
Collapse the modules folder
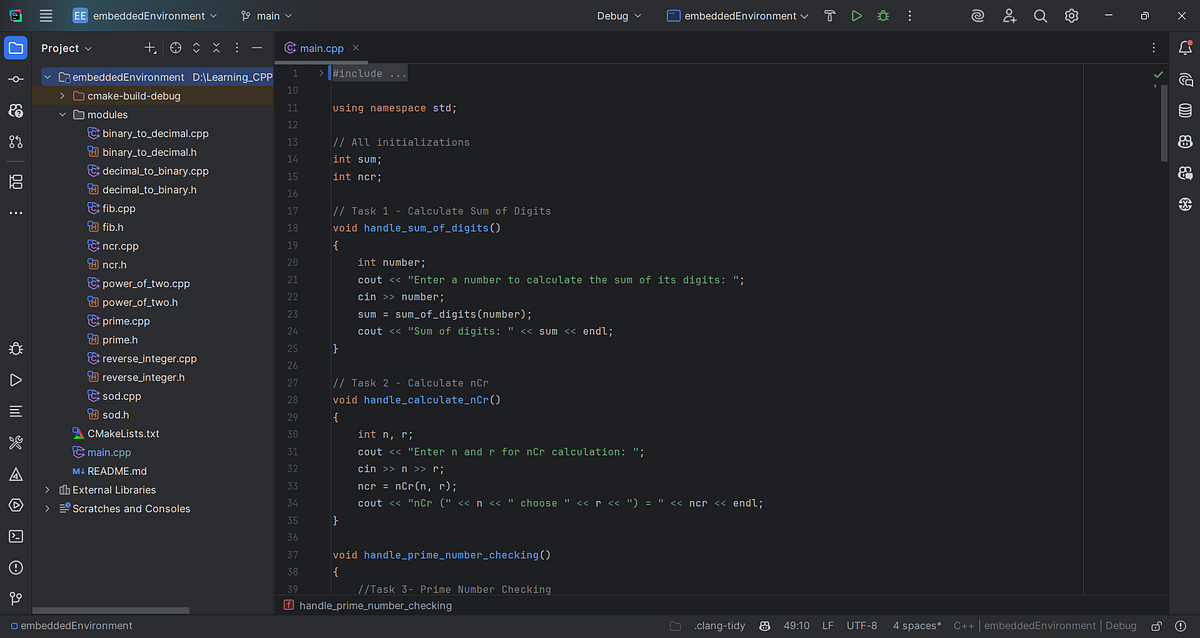click(x=63, y=115)
